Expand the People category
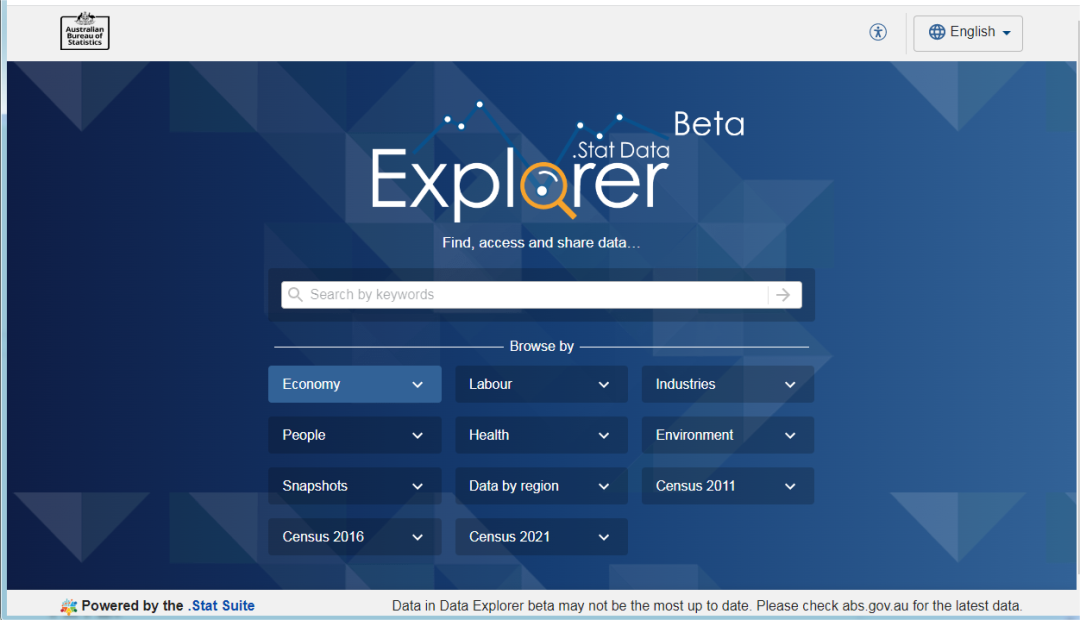The width and height of the screenshot is (1080, 620). tap(355, 435)
